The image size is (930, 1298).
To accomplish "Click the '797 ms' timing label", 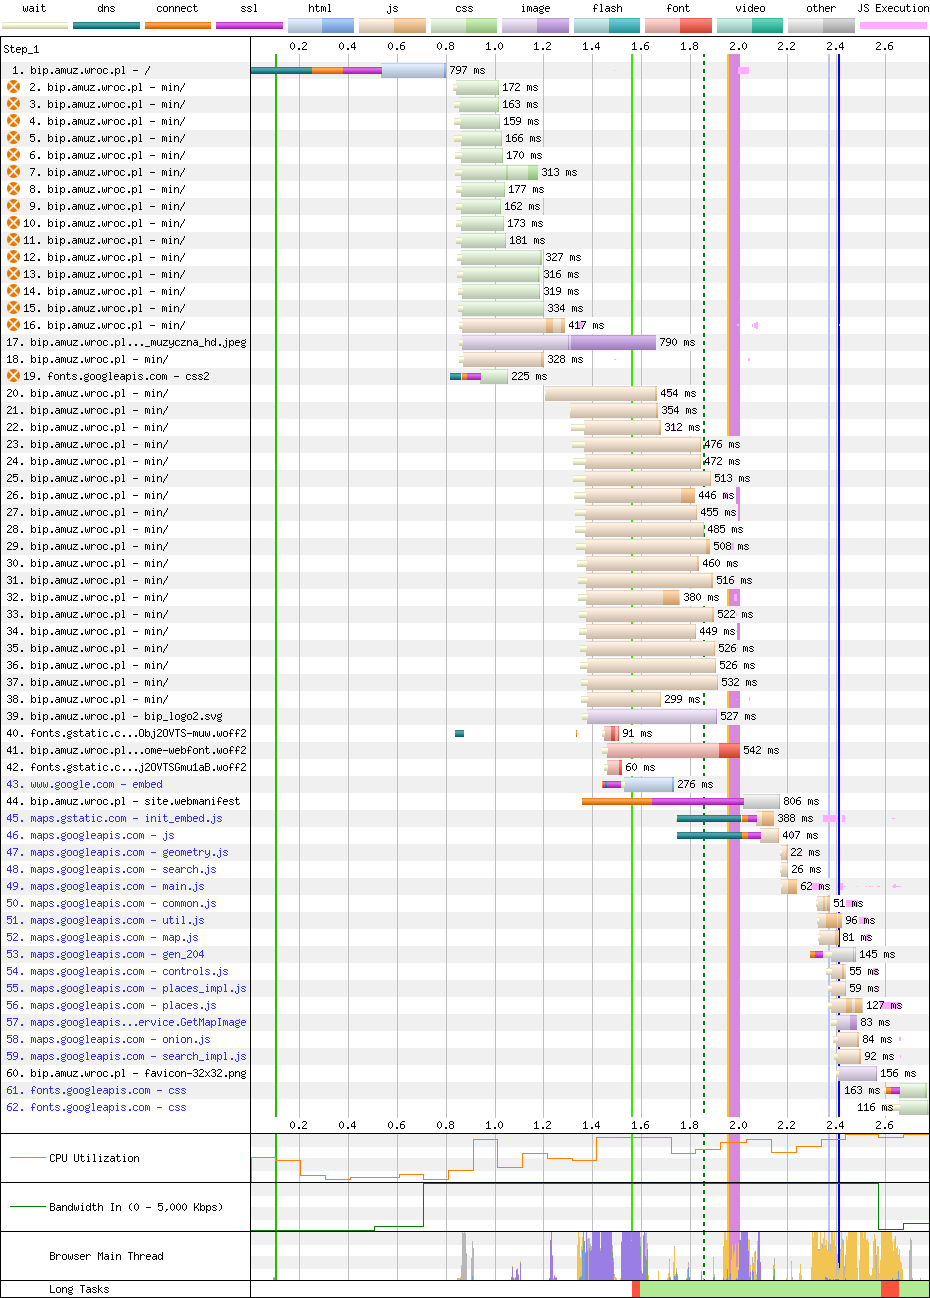I will [467, 70].
